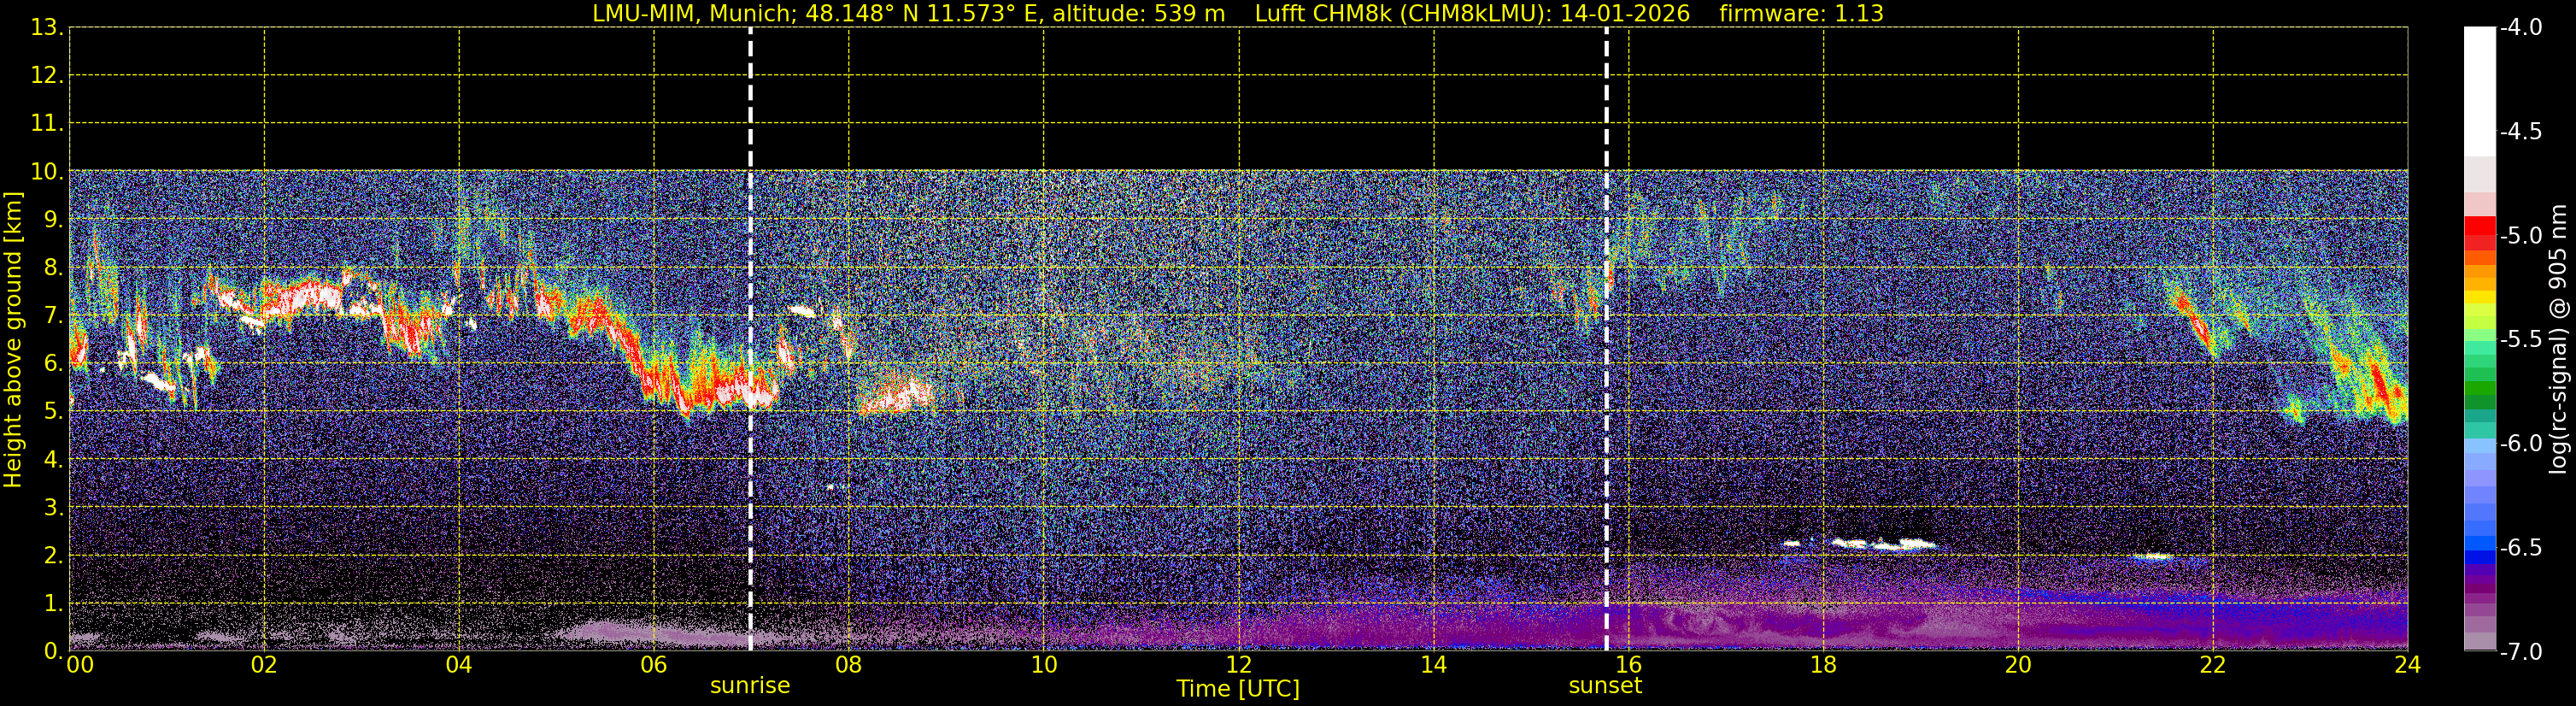2576x706 pixels.
Task: Click the '20' time axis tick label
Action: tap(2019, 665)
